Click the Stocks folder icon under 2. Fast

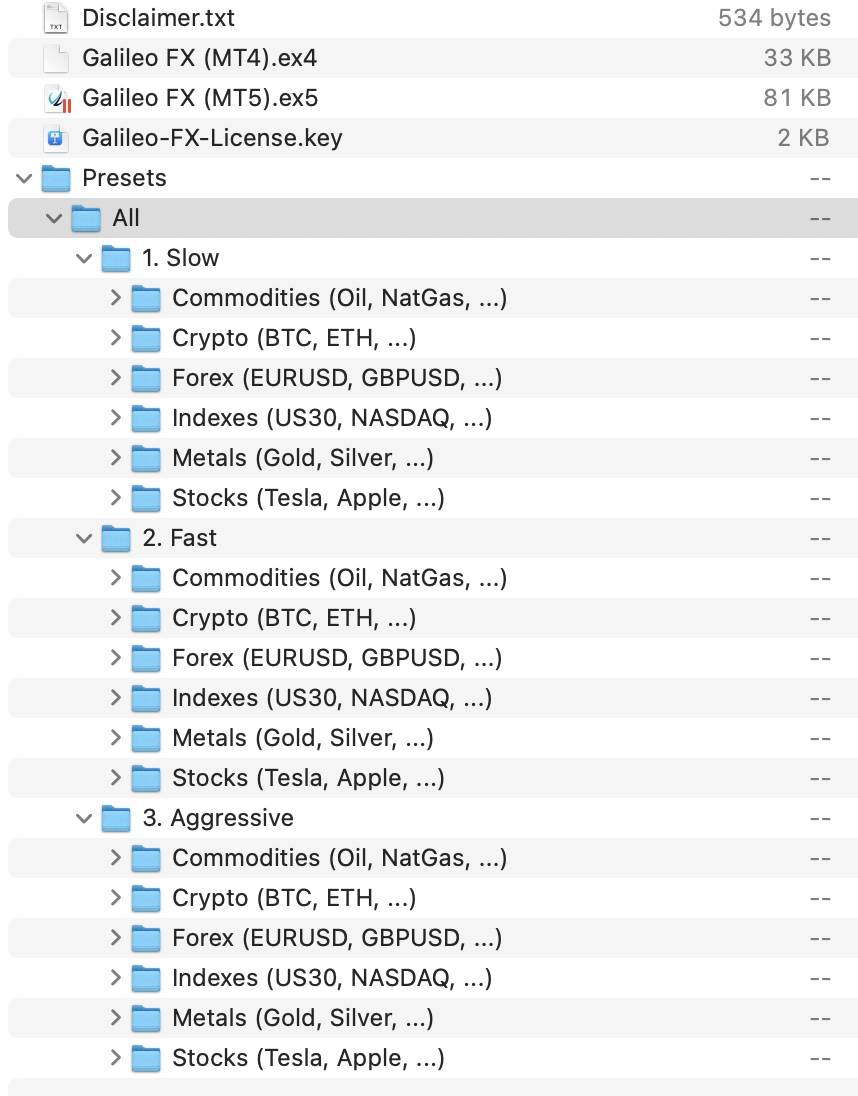click(146, 779)
